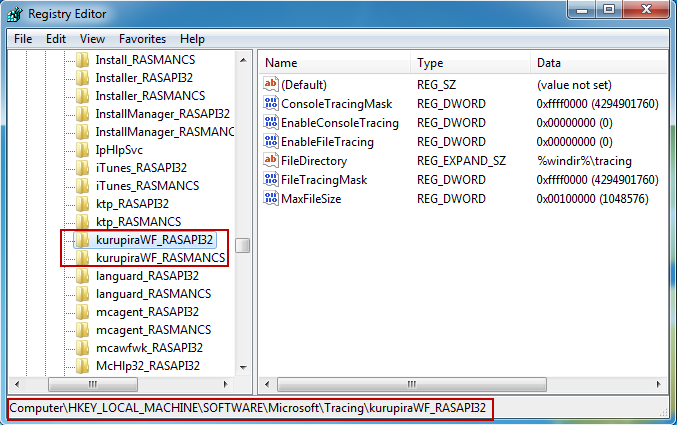Click the MaxFileSize DWORD icon
Screen dimensions: 677x425
click(271, 198)
